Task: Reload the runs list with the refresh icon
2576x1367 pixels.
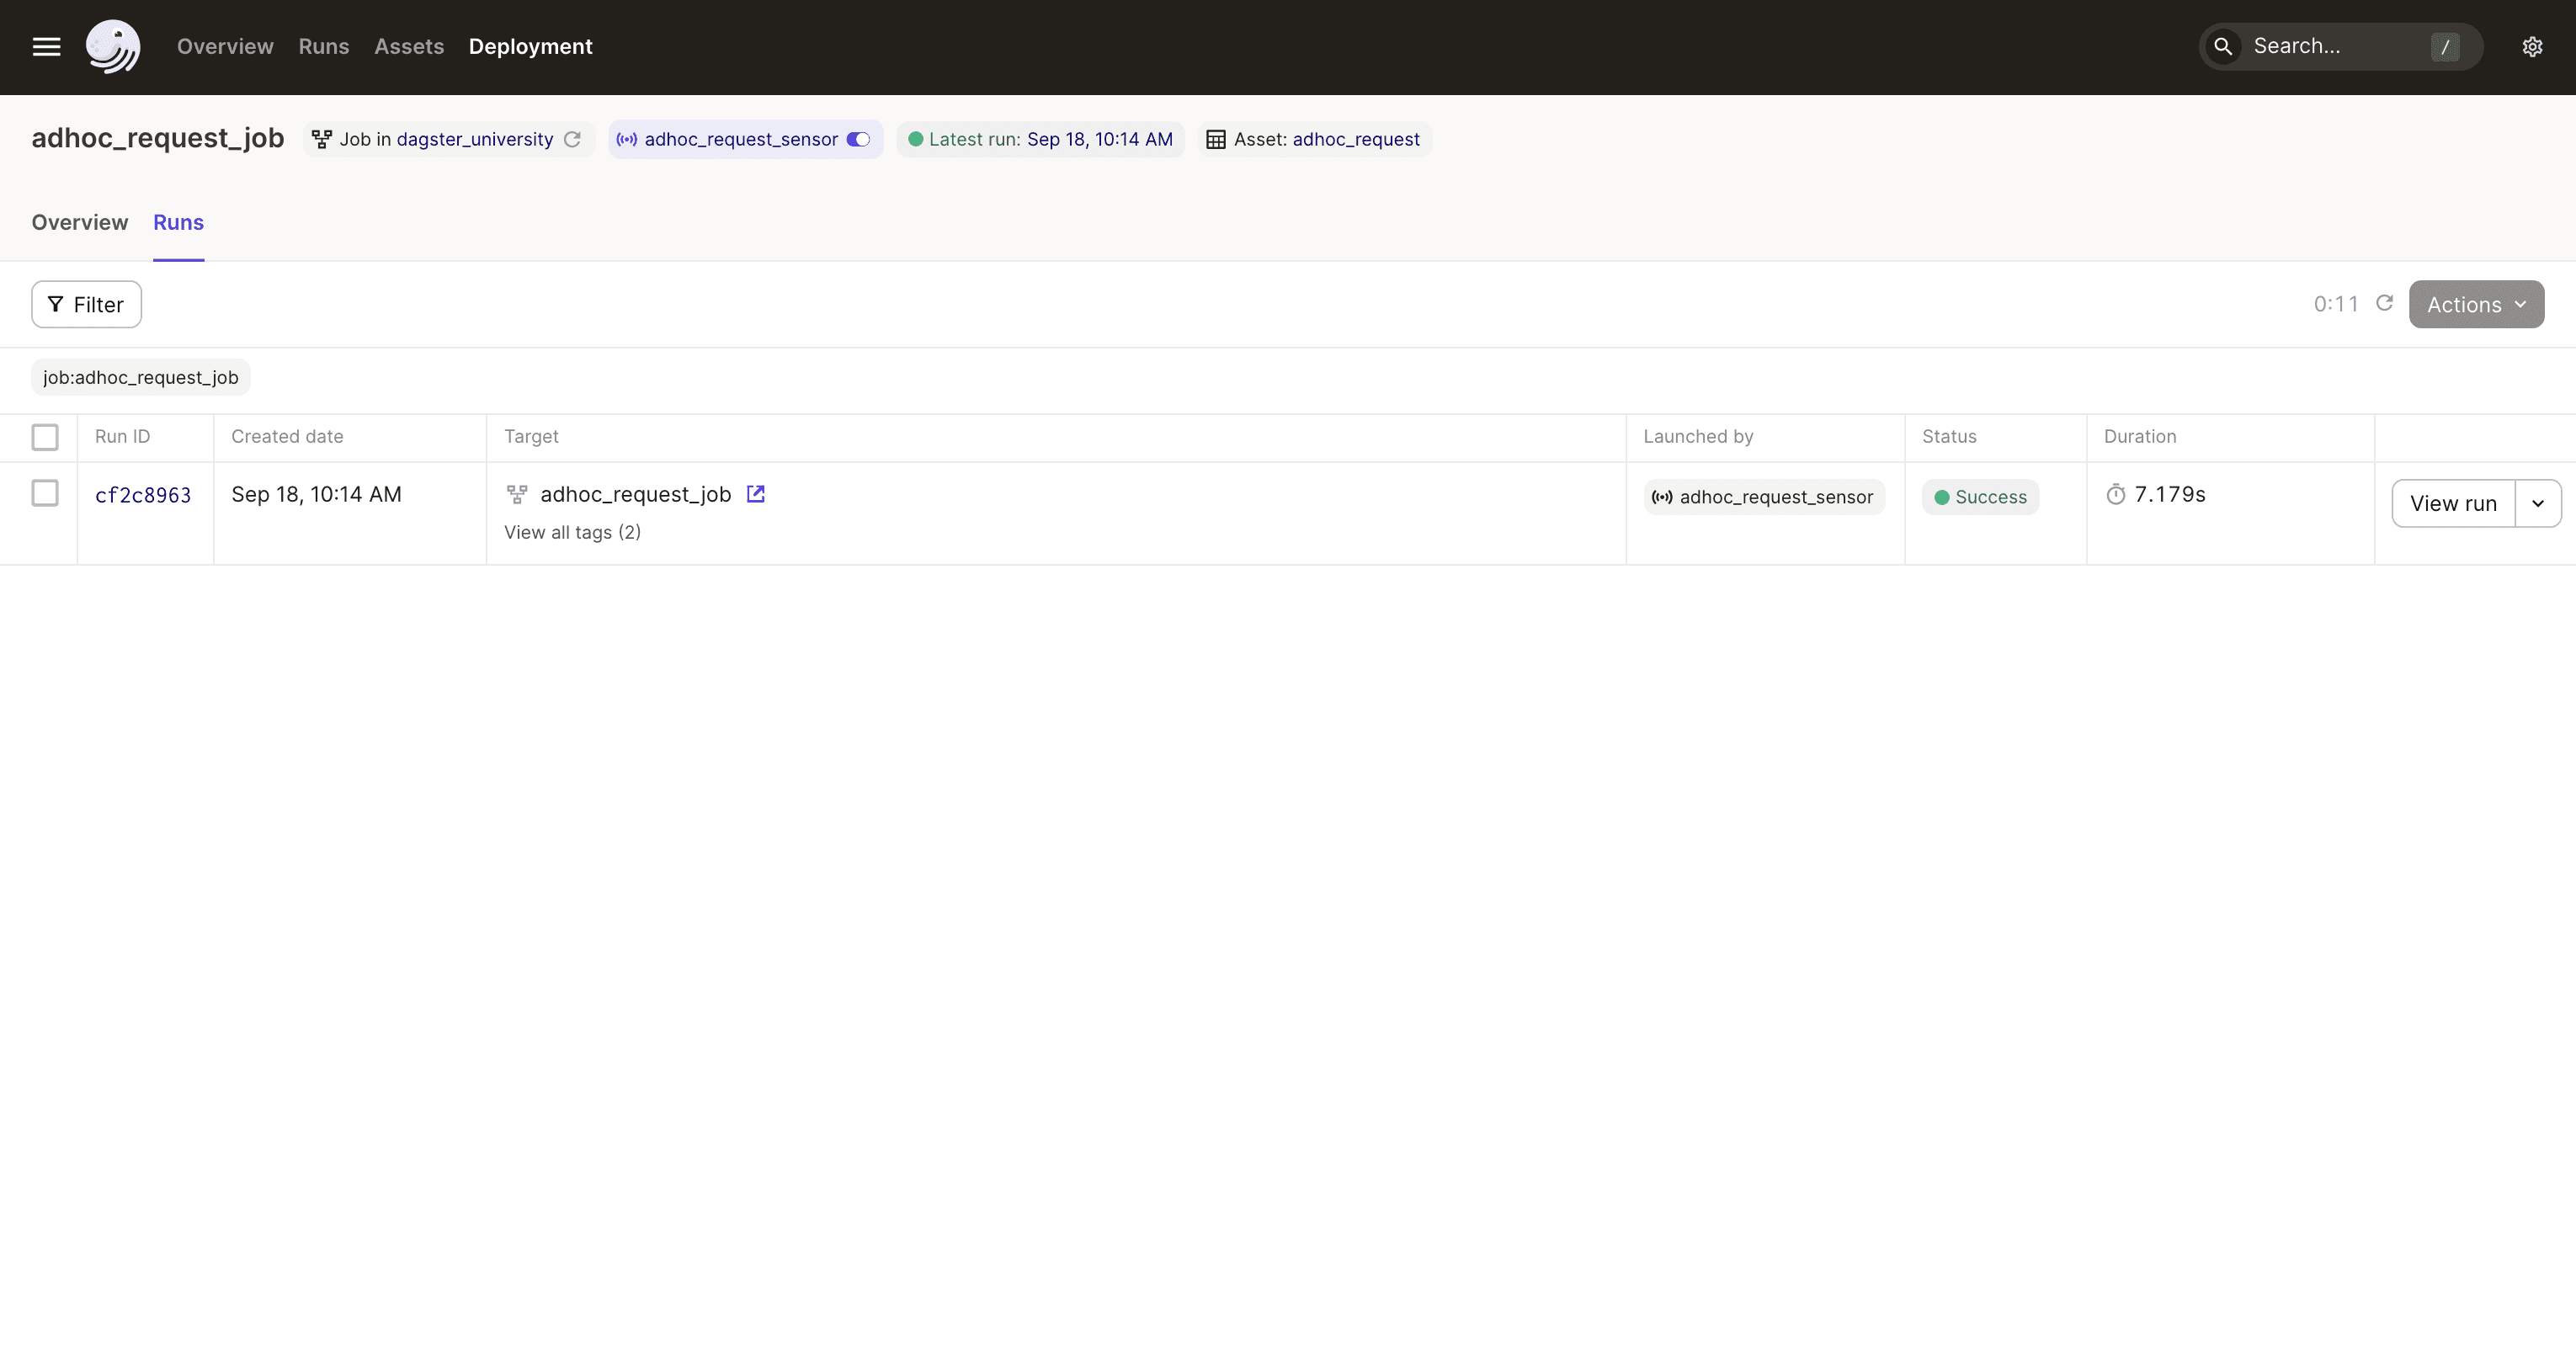Action: pos(2385,303)
